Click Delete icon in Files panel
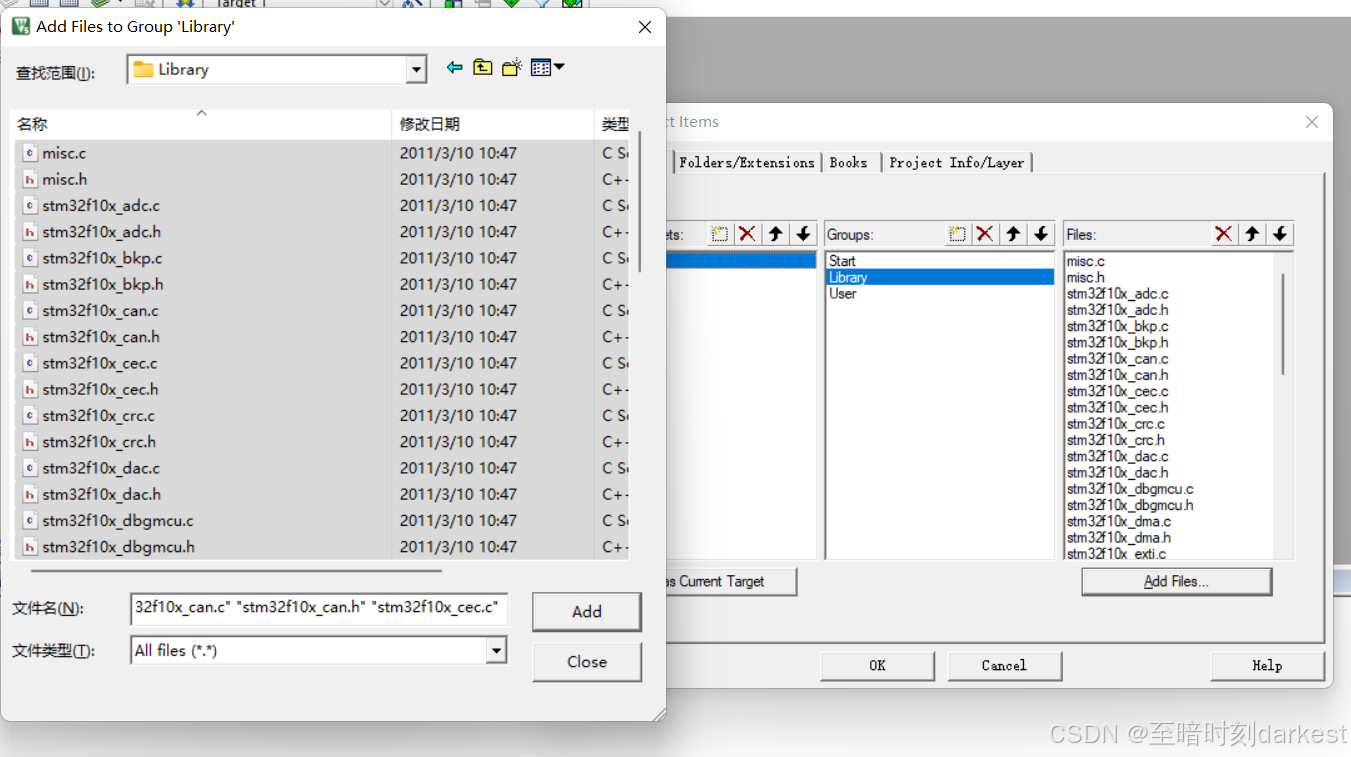Screen dimensions: 1351x757 tap(1224, 234)
